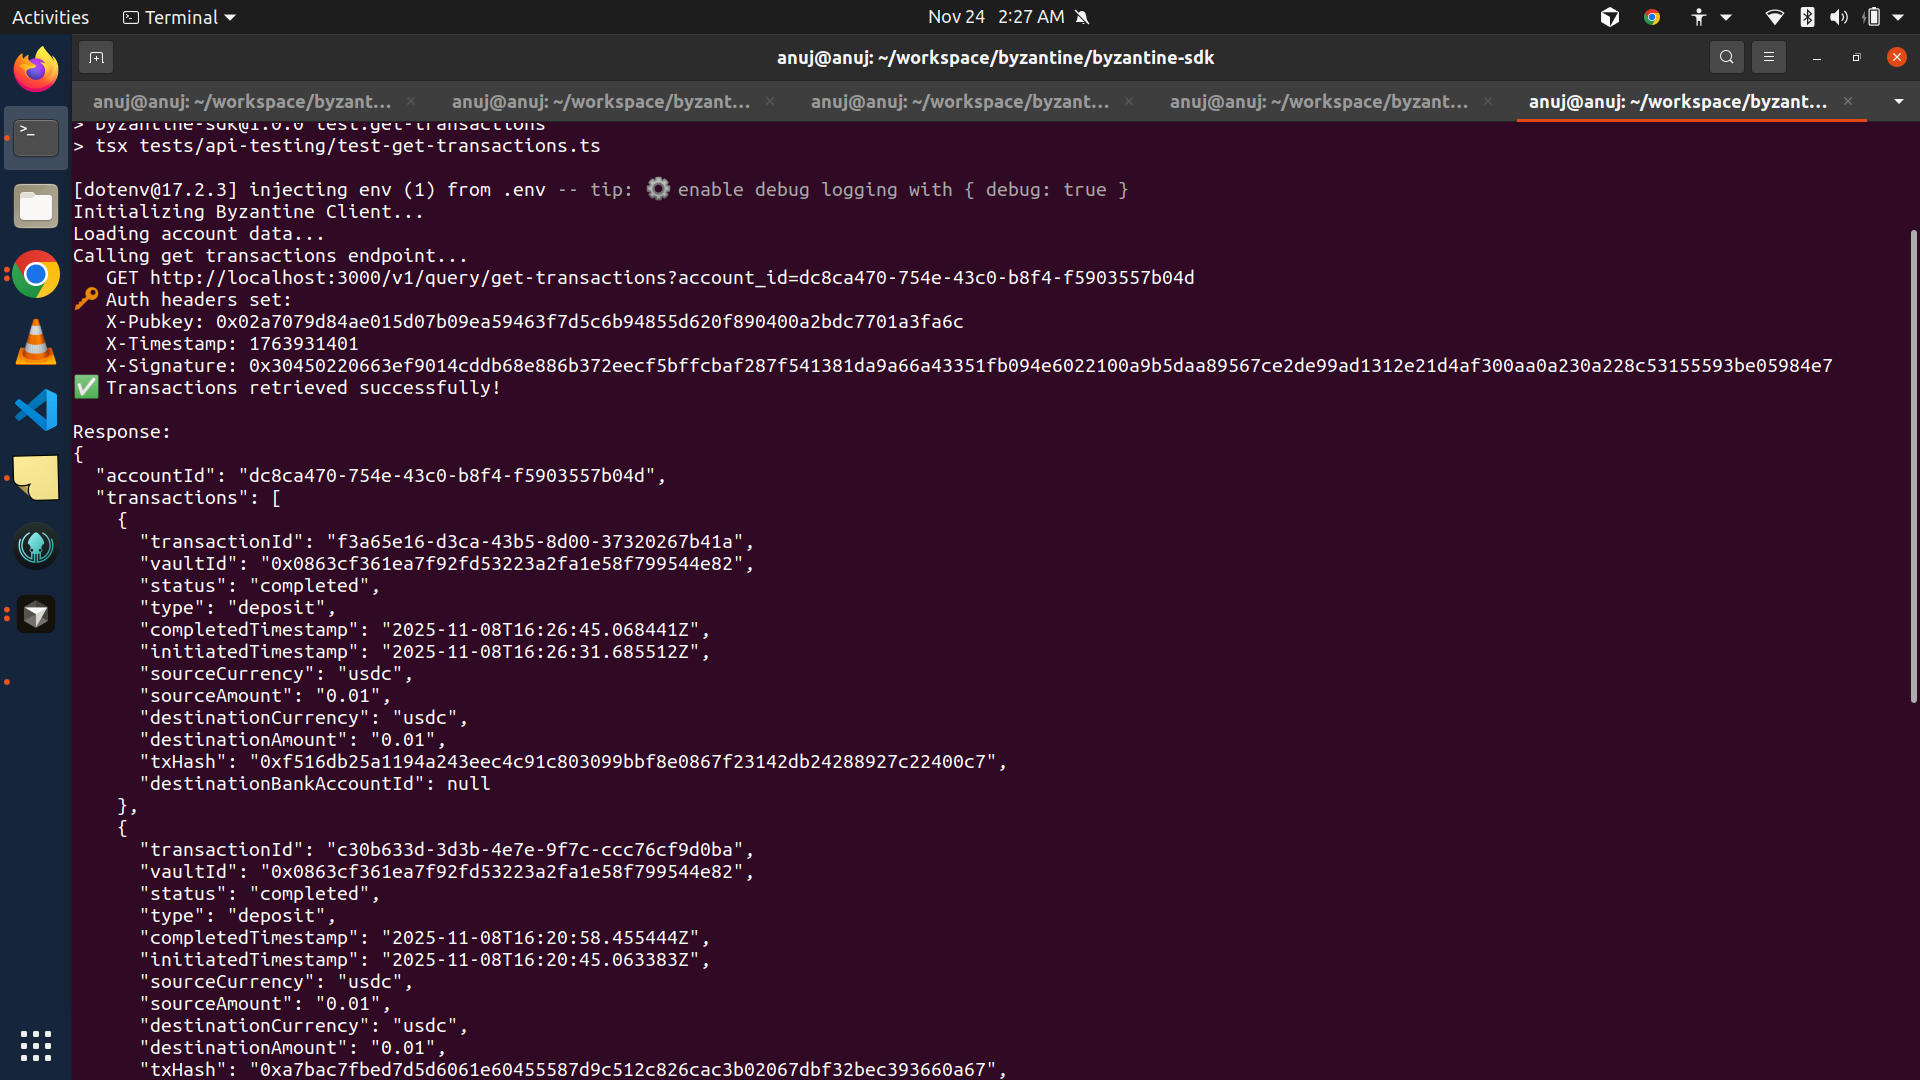
Task: Open a new terminal tab
Action: click(96, 58)
